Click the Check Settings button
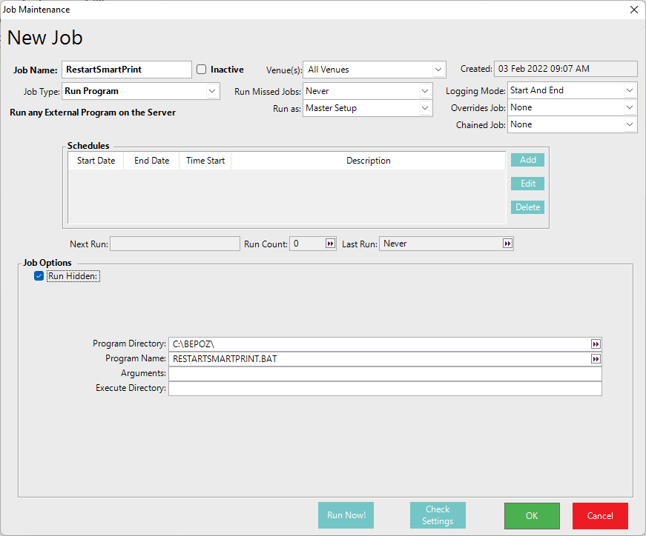Screen dimensions: 646x536 pos(437,515)
